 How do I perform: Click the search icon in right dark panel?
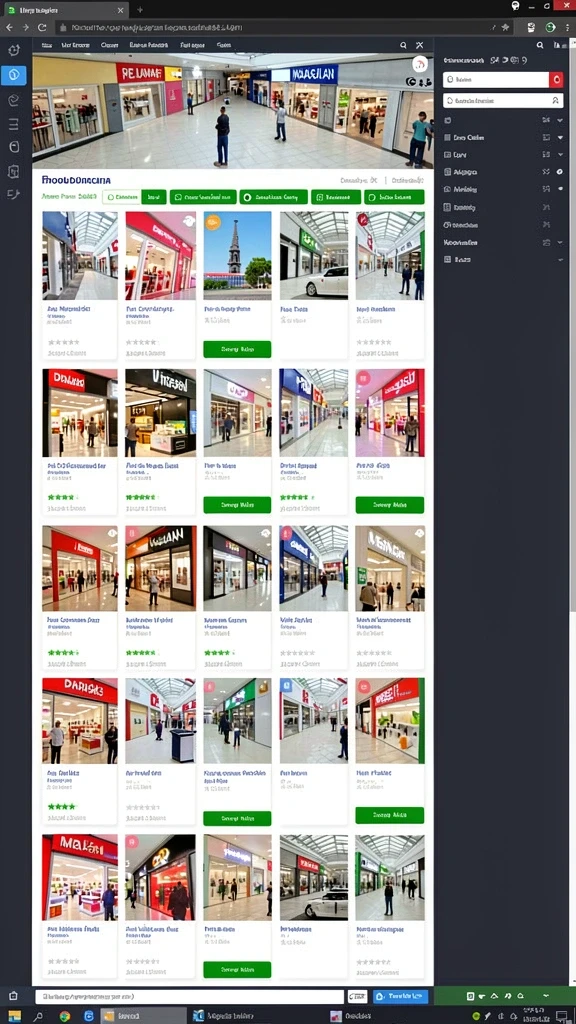tap(540, 45)
